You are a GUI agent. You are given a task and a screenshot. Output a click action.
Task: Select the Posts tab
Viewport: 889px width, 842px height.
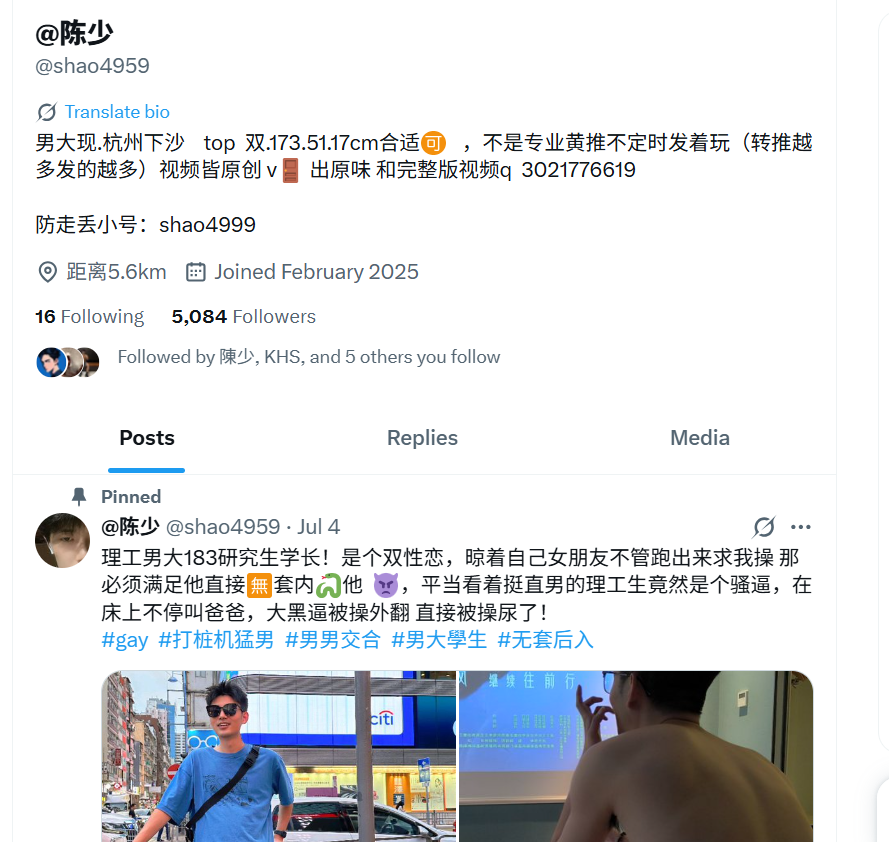tap(147, 438)
